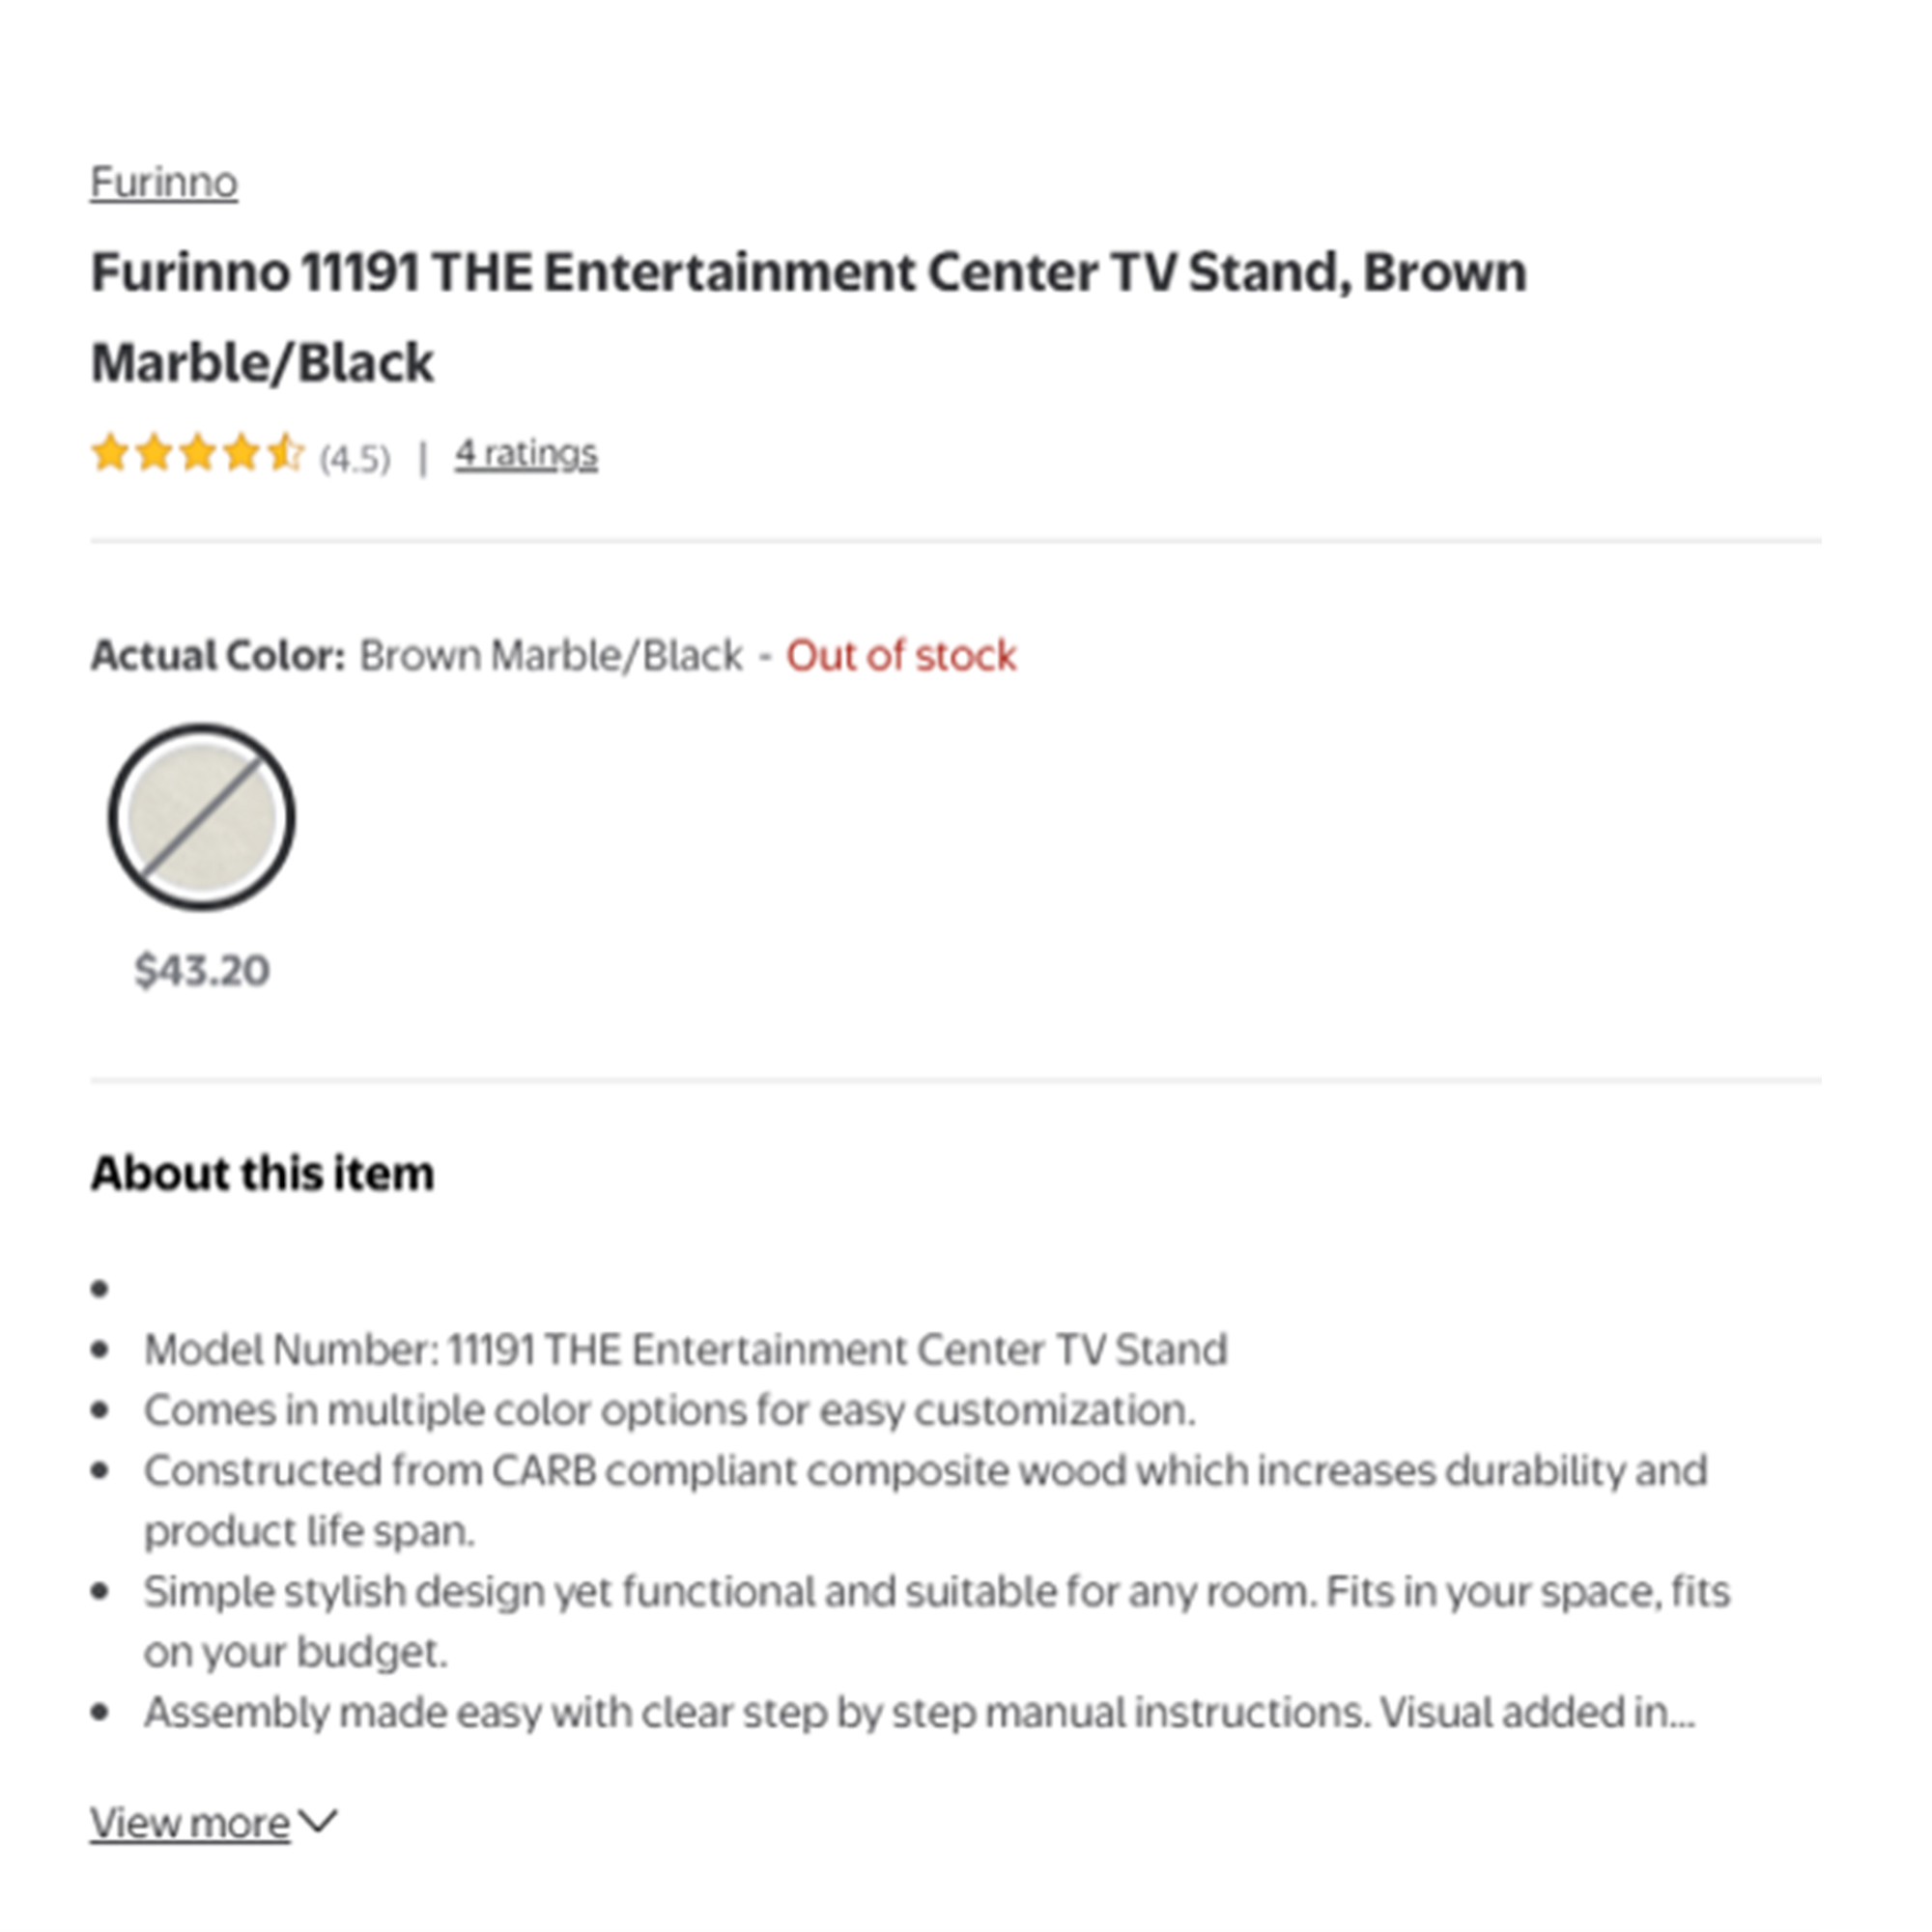
Task: Click the chevron beside View more
Action: pos(319,1821)
